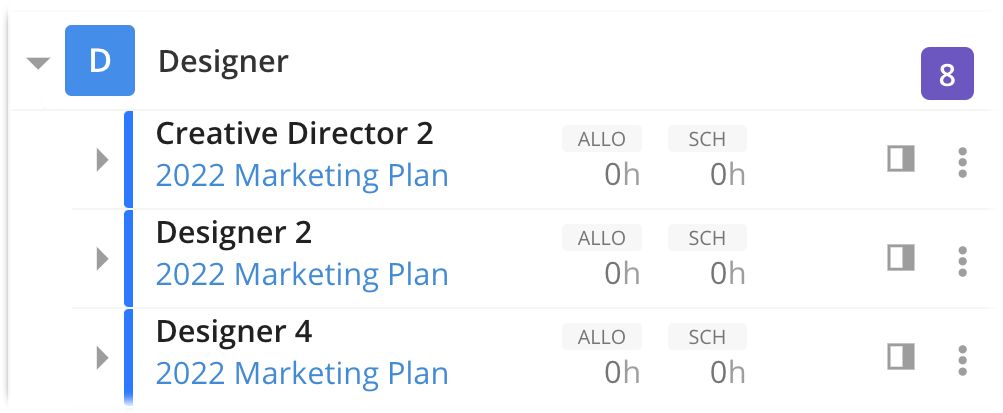The image size is (1003, 413).
Task: Open 2022 Marketing Plan under Designer 4
Action: [302, 374]
